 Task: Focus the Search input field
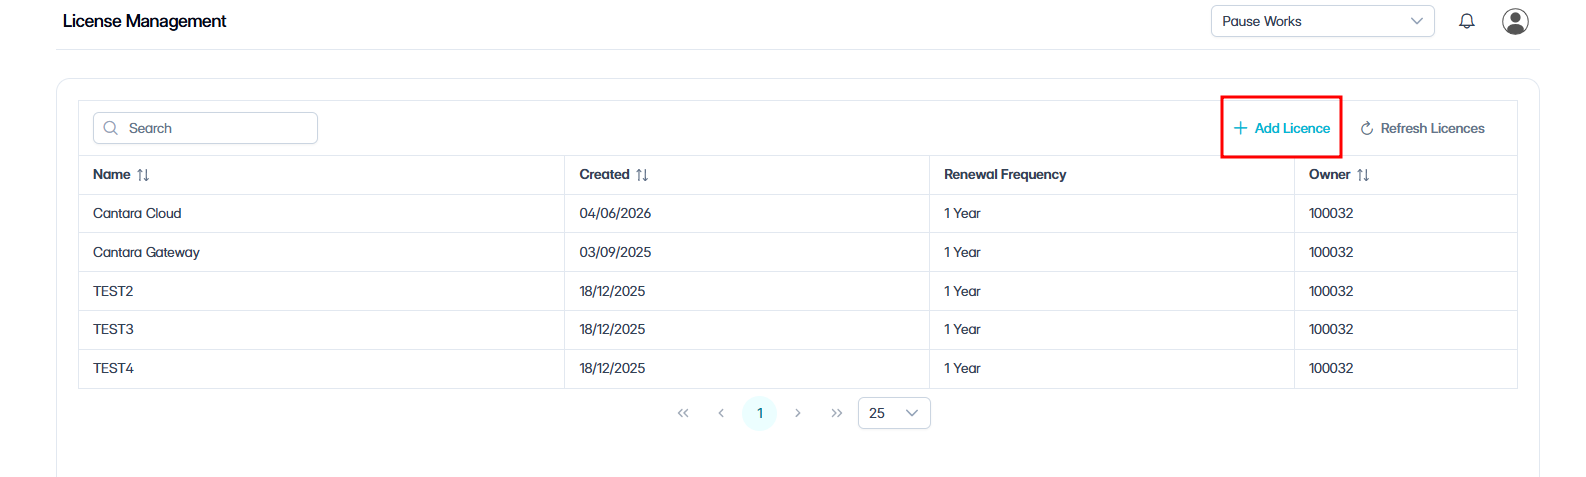tap(205, 128)
